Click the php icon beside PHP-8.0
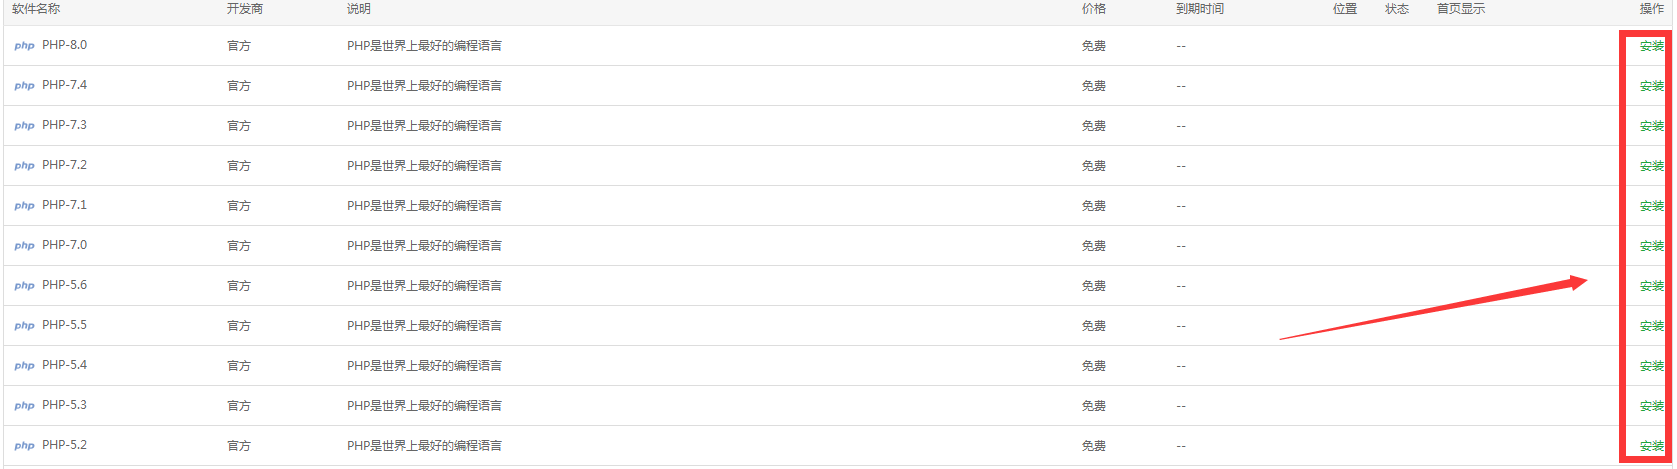 tap(24, 46)
